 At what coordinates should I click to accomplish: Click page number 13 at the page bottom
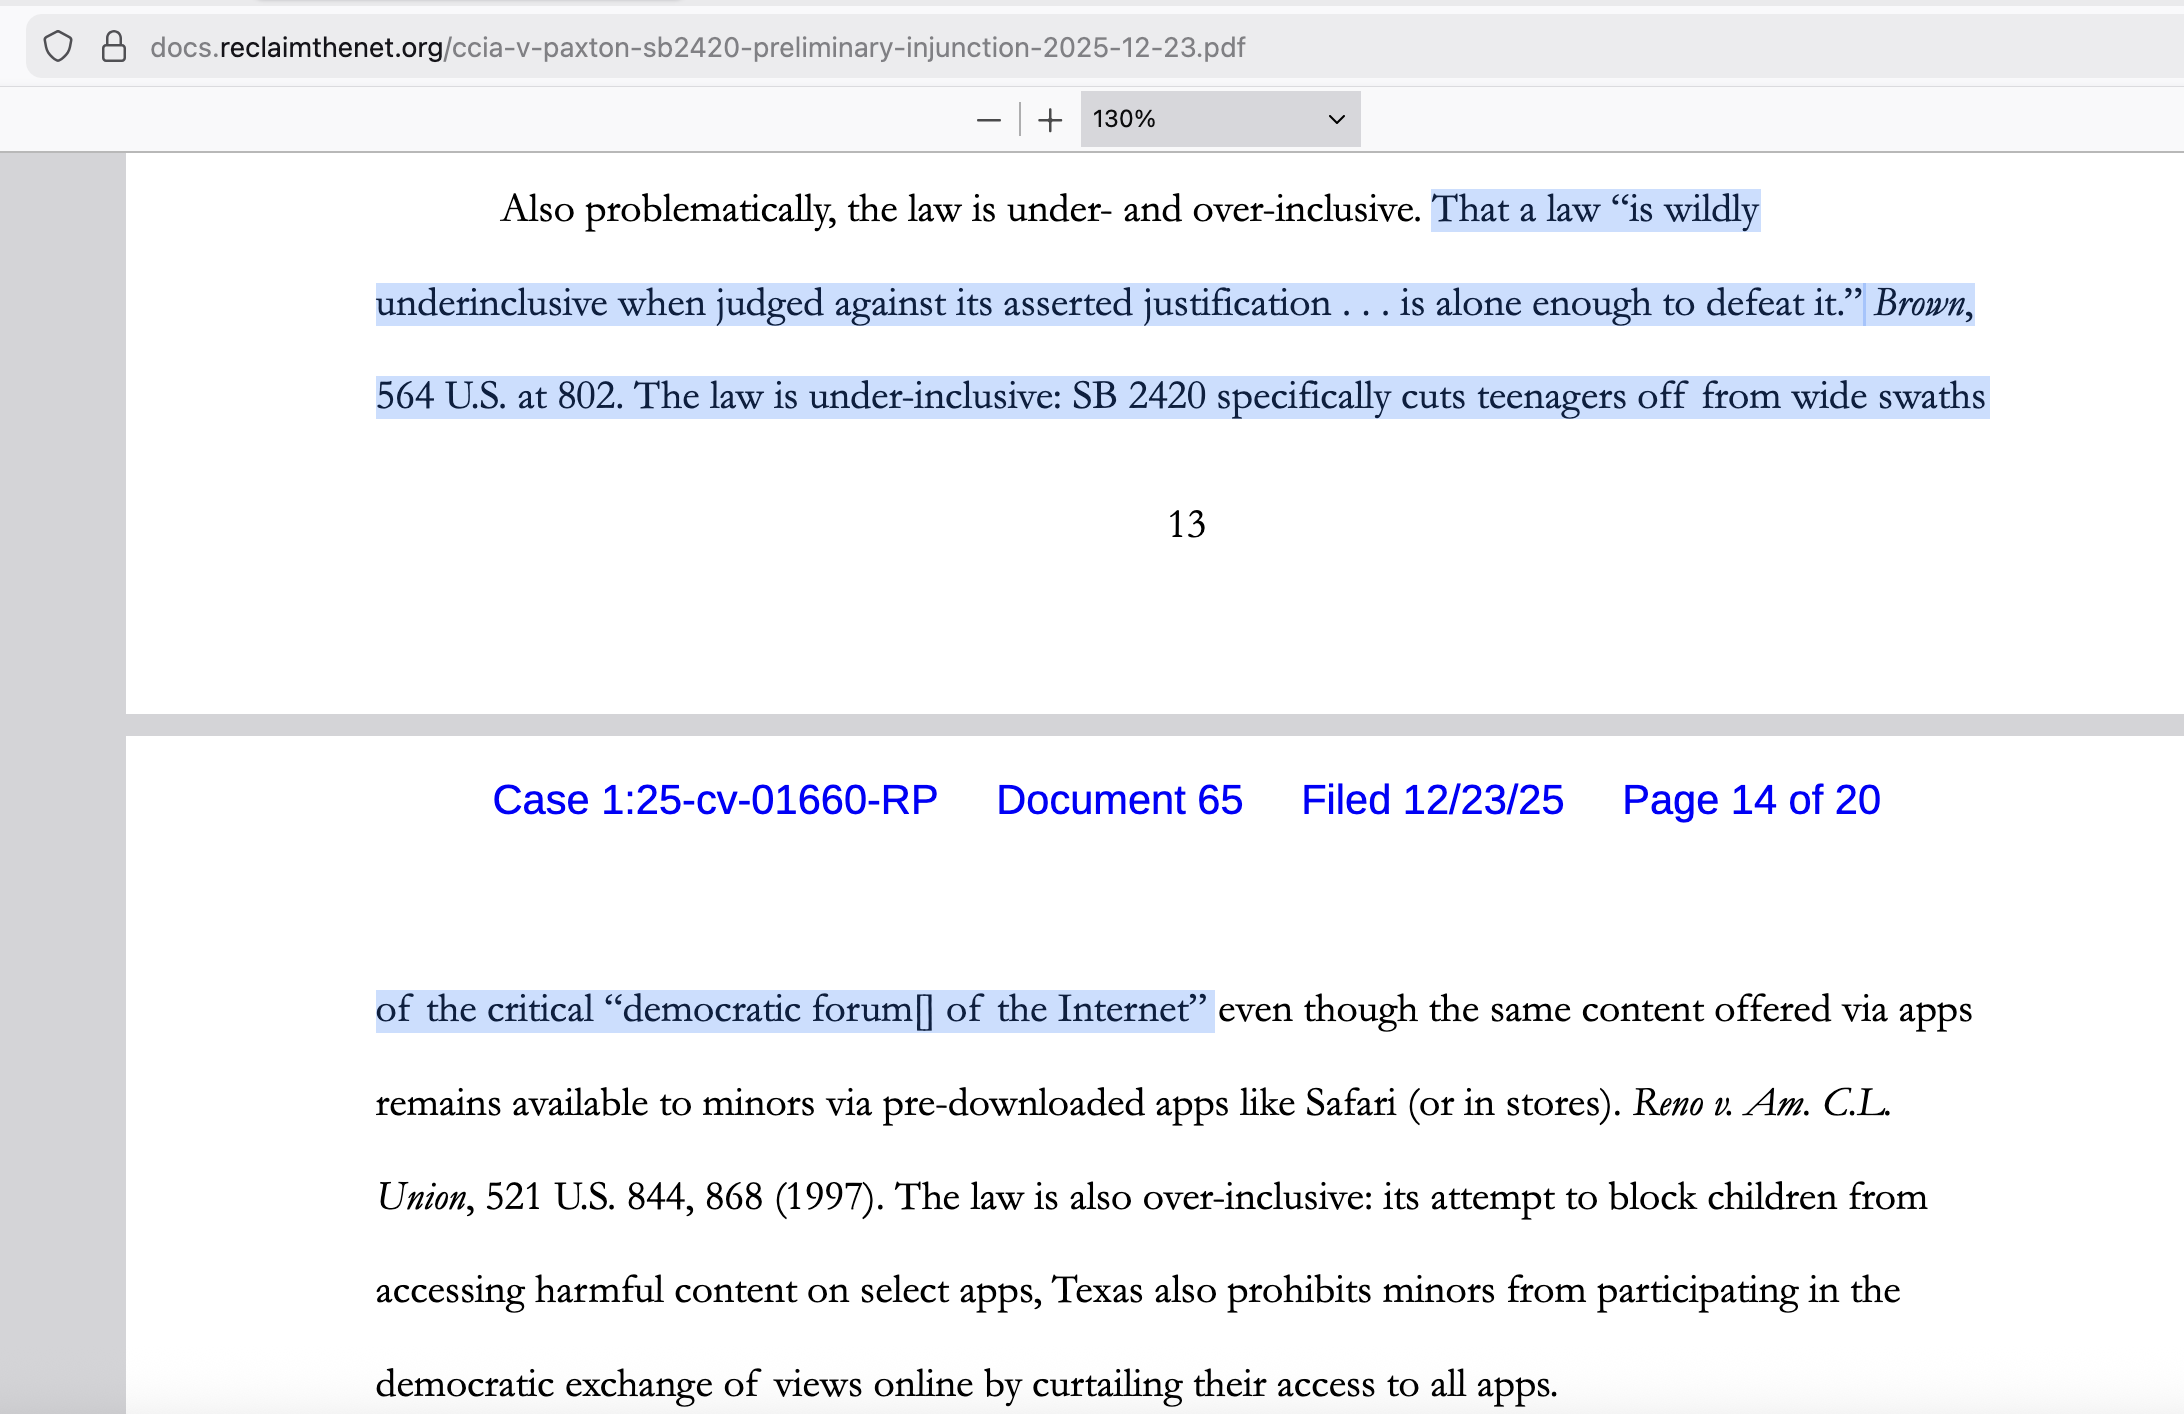pyautogui.click(x=1187, y=525)
